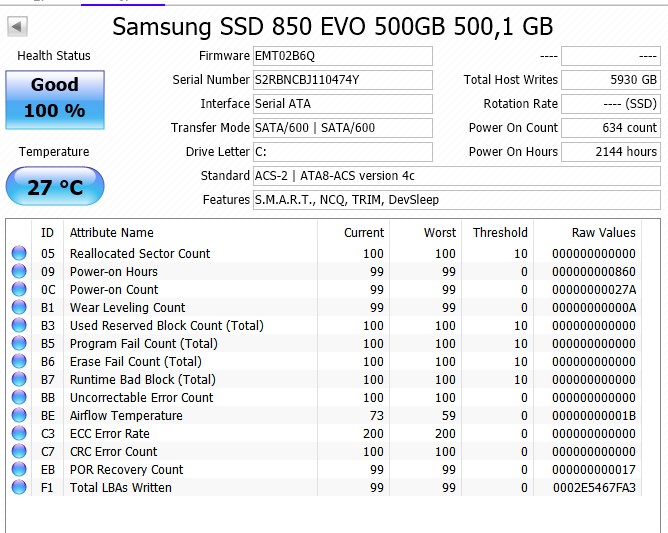This screenshot has width=668, height=533.
Task: Select the Uncorrectable Error Count name
Action: pyautogui.click(x=141, y=398)
